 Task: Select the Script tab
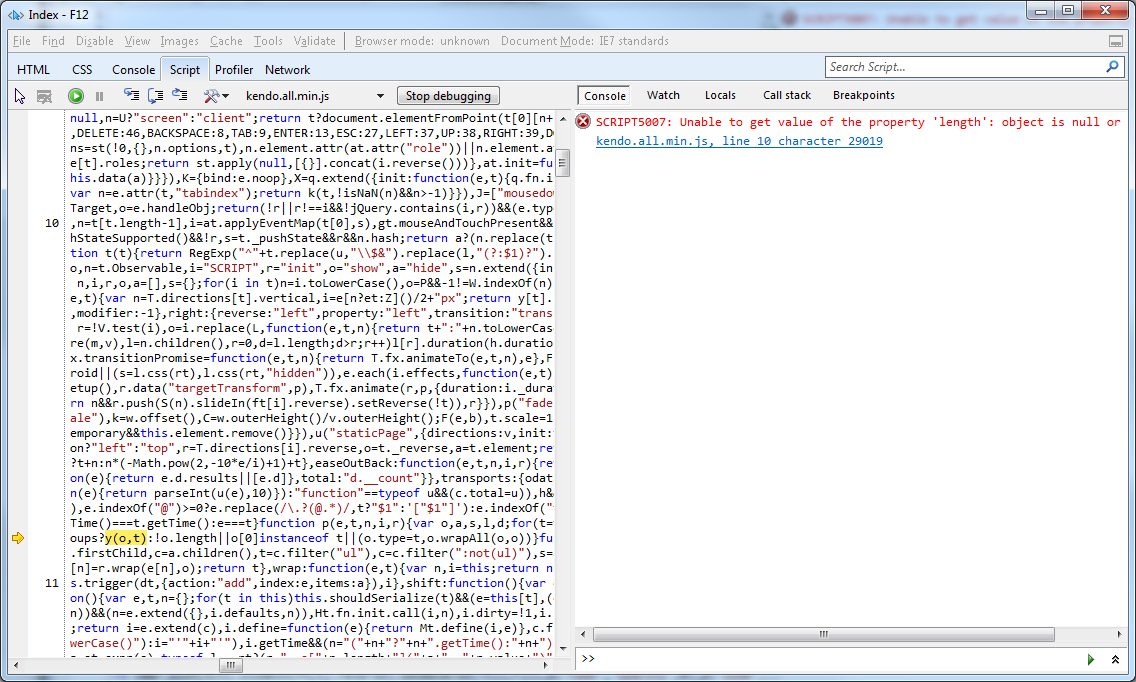185,70
